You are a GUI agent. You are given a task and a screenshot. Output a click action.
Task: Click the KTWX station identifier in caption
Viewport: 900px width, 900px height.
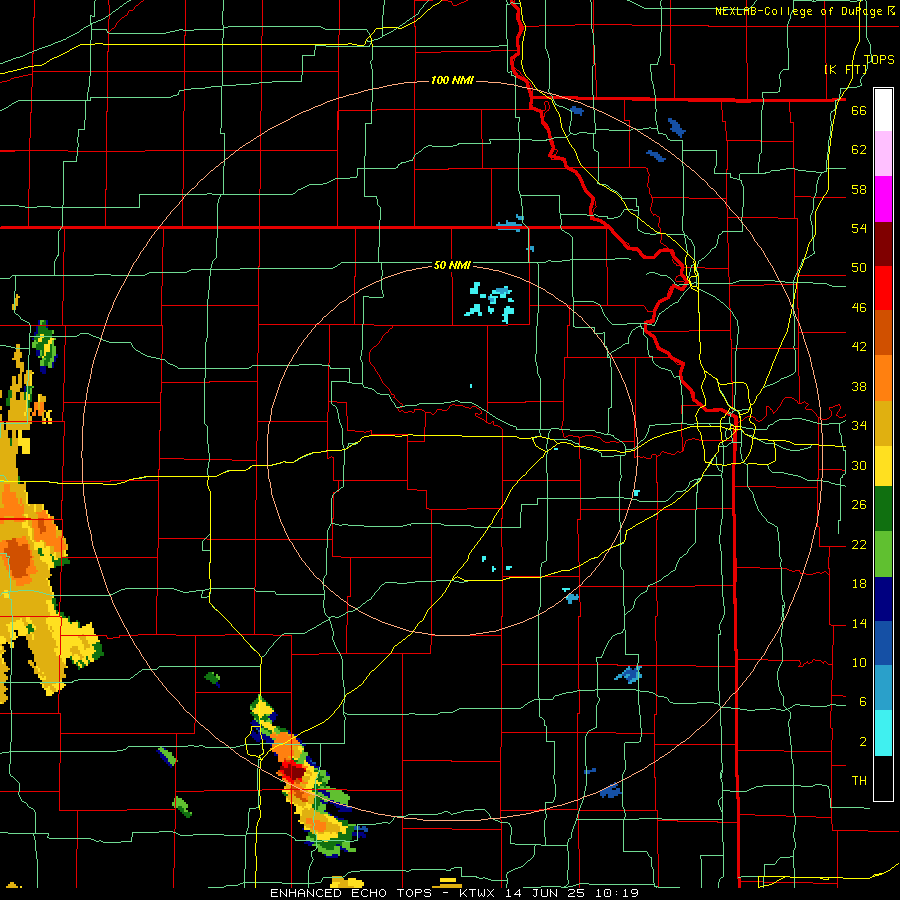pyautogui.click(x=479, y=893)
